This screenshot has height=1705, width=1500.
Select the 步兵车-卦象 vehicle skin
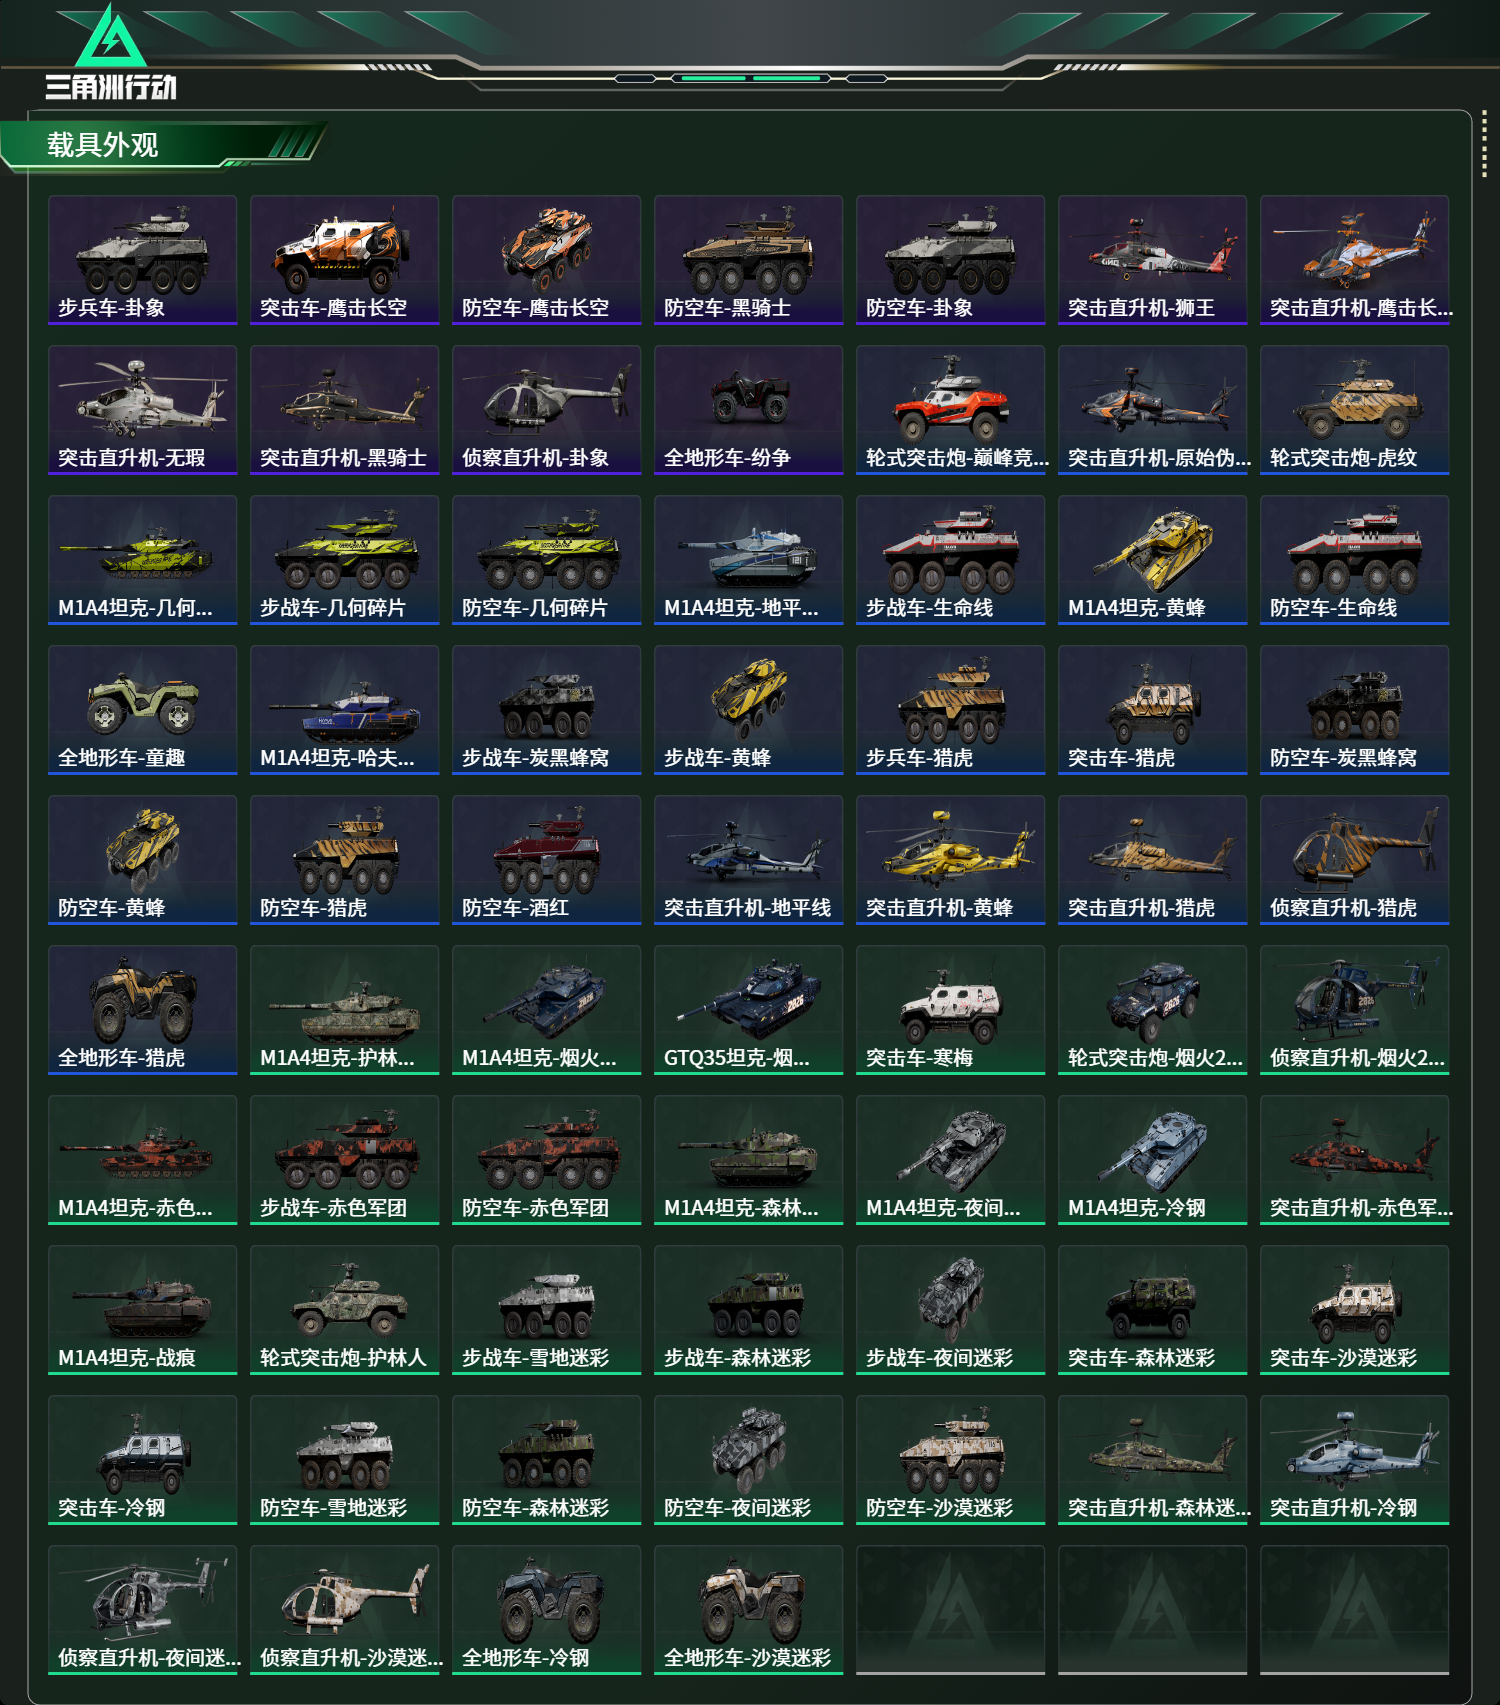click(142, 260)
